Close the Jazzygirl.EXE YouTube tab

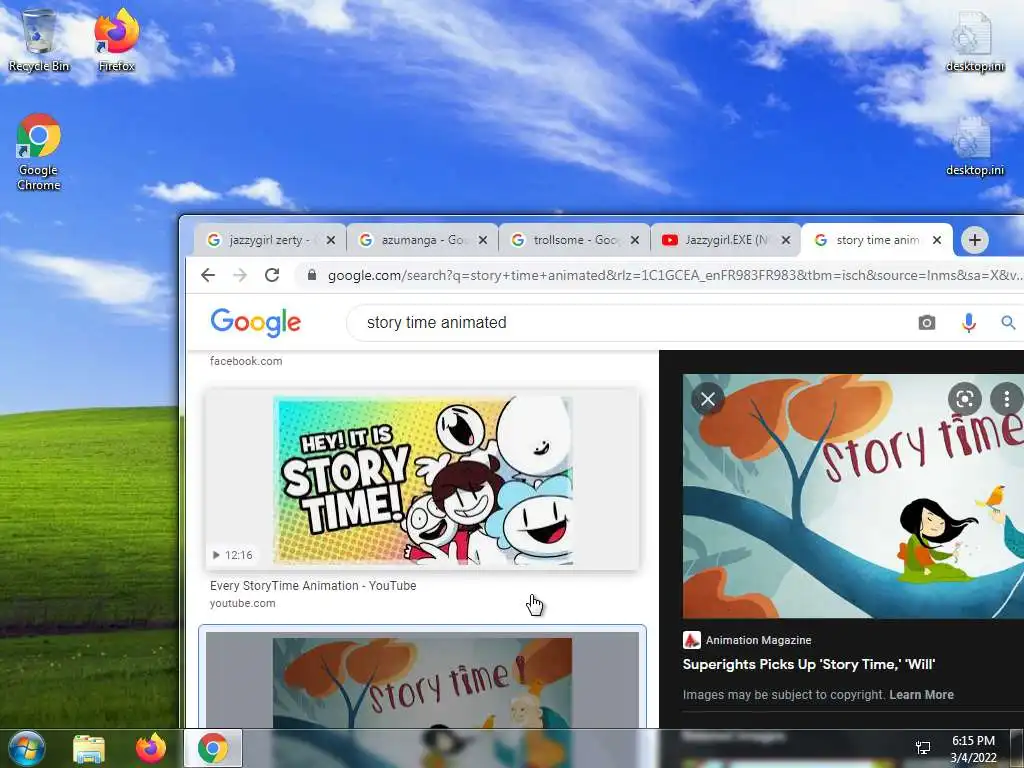786,240
